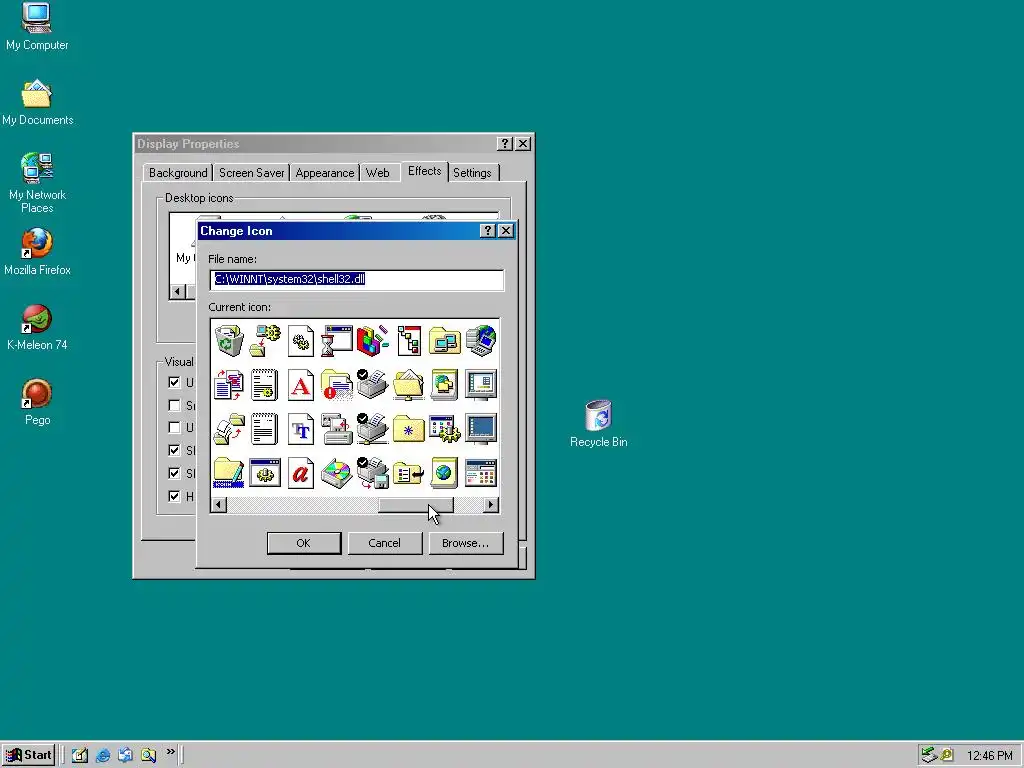This screenshot has height=768, width=1024.
Task: Select the folder with asterisk icon
Action: pos(409,429)
